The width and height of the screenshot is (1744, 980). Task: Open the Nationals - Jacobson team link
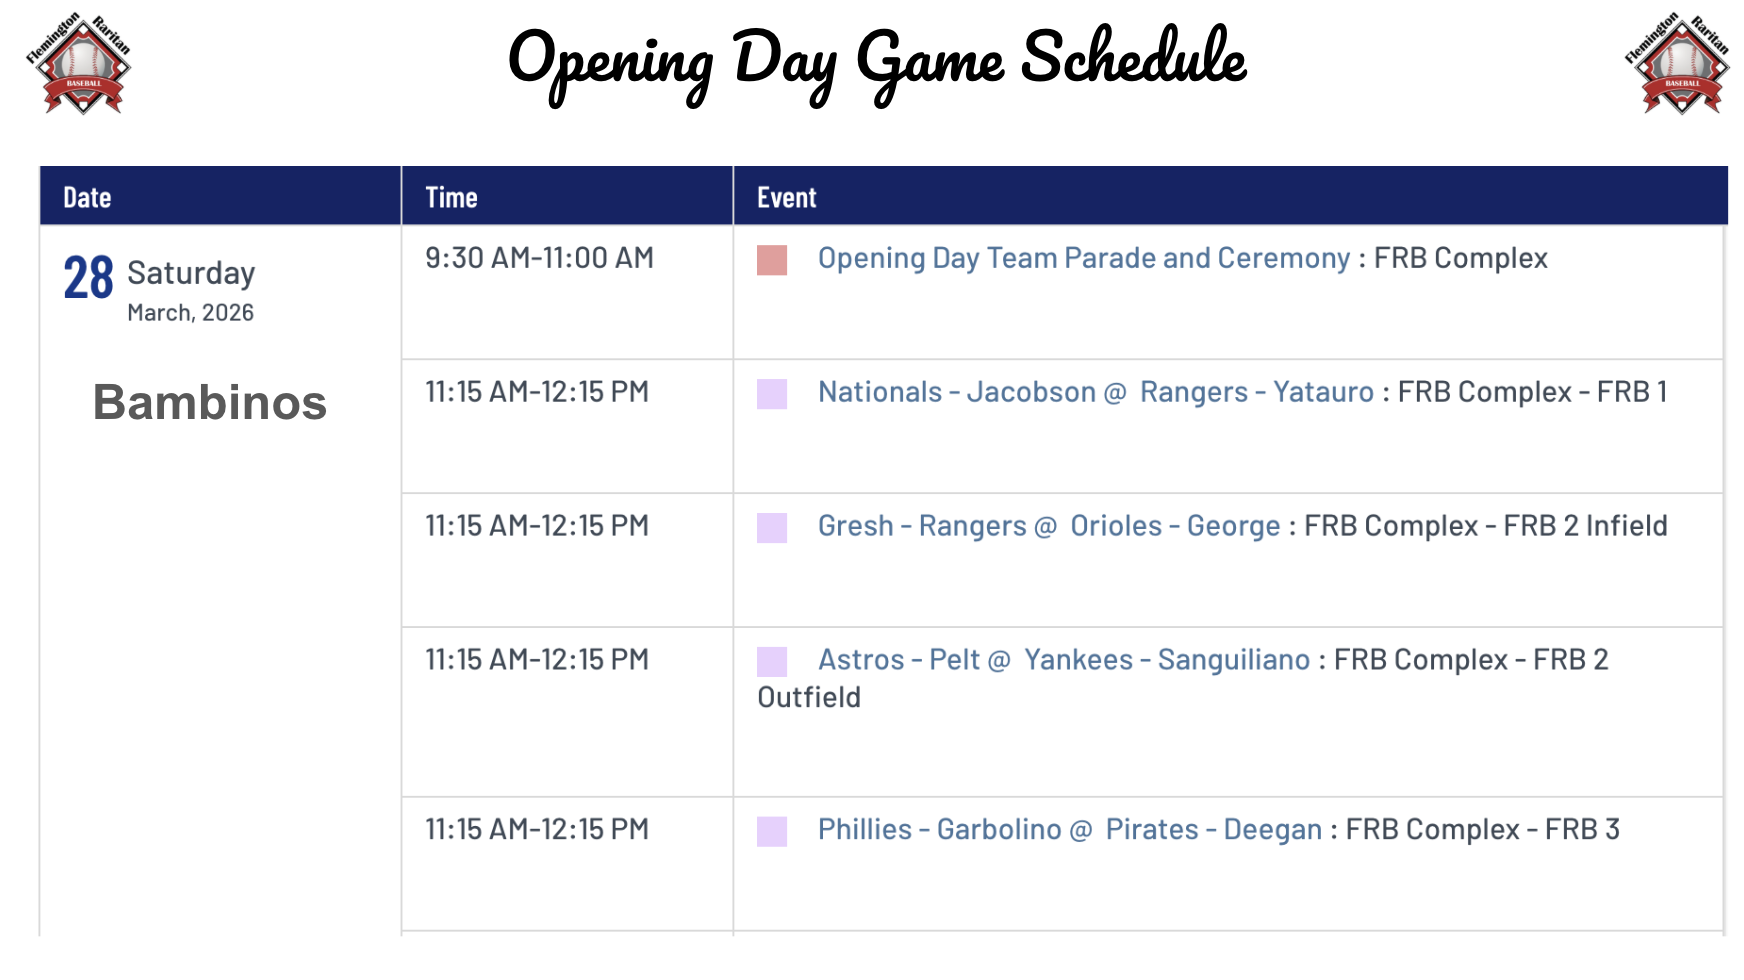coord(956,392)
